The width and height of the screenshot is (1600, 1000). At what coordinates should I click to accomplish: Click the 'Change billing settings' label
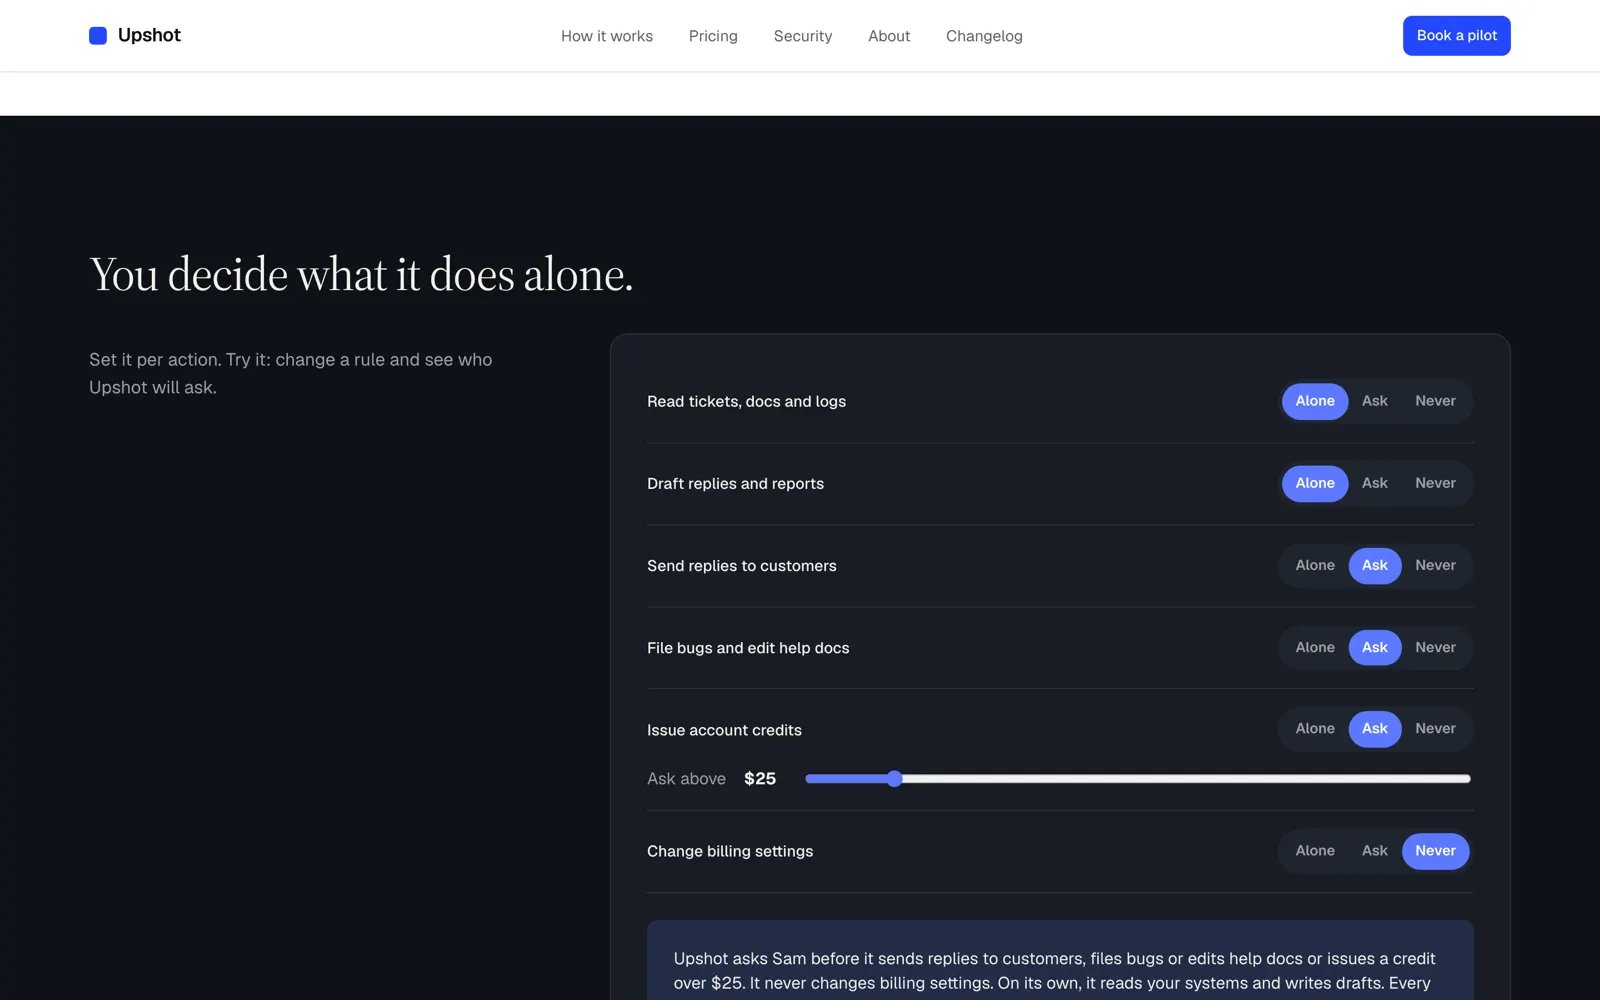(x=730, y=852)
